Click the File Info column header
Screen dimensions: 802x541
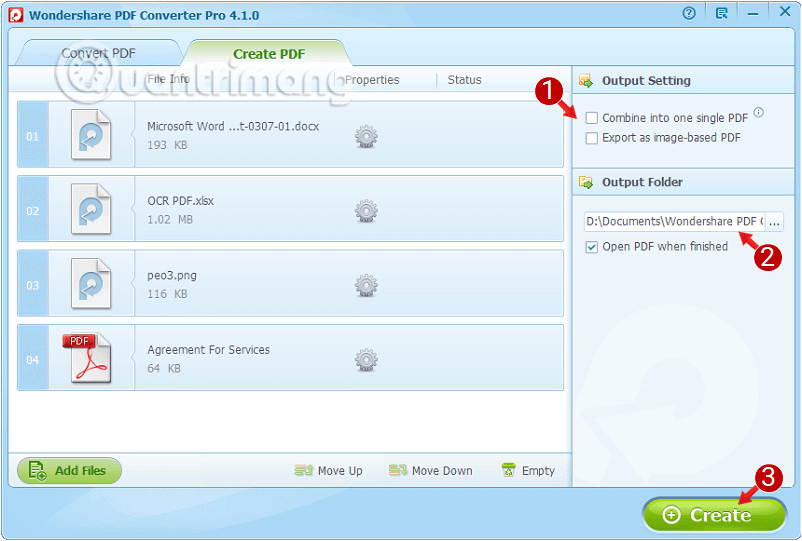(168, 79)
